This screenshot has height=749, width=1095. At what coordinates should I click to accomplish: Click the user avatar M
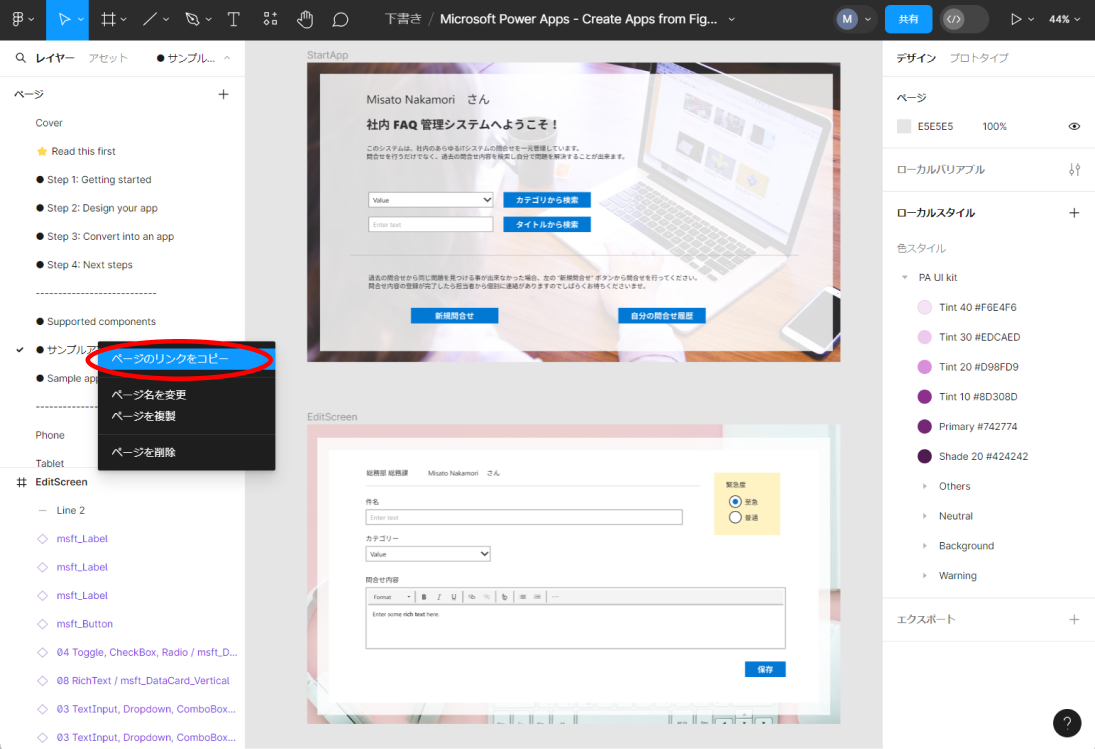[847, 20]
